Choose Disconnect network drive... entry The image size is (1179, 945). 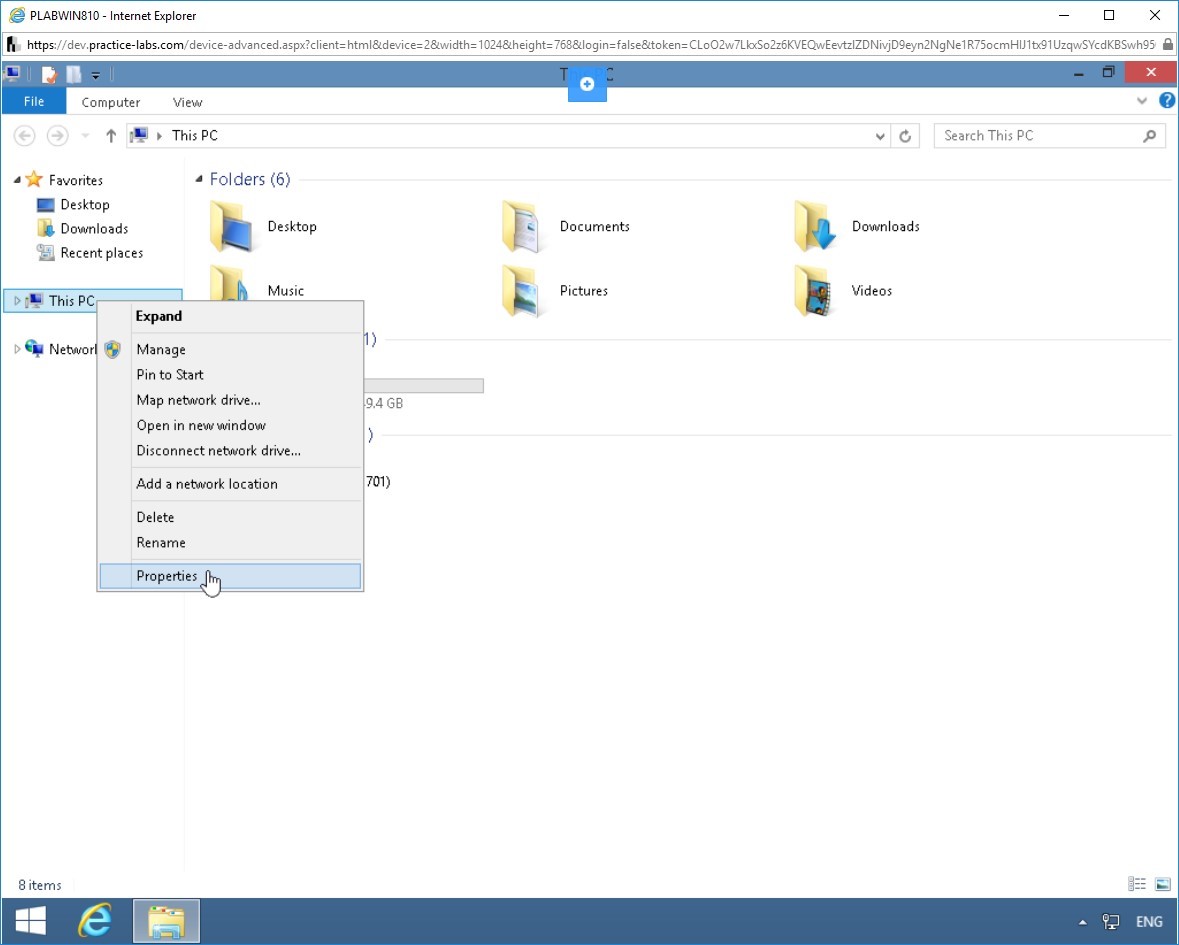230,450
